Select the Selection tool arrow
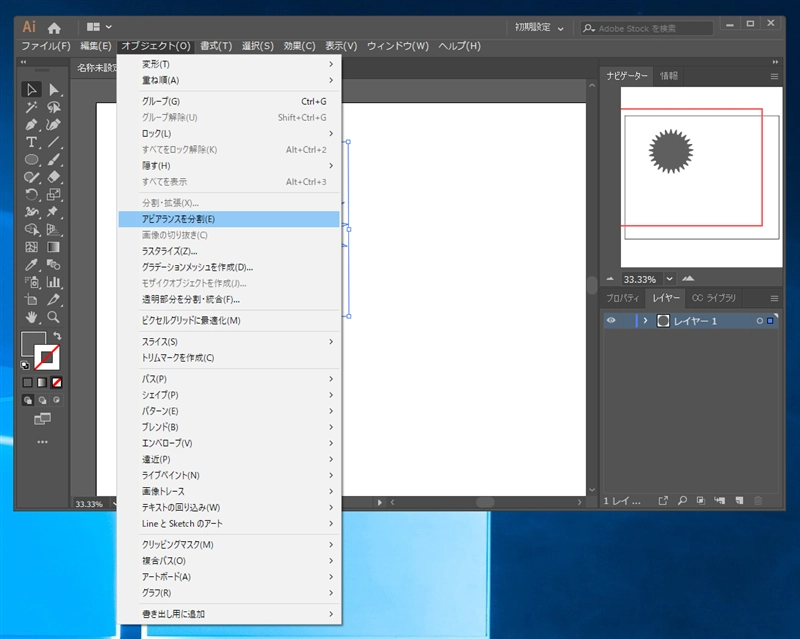Image resolution: width=800 pixels, height=639 pixels. click(31, 90)
